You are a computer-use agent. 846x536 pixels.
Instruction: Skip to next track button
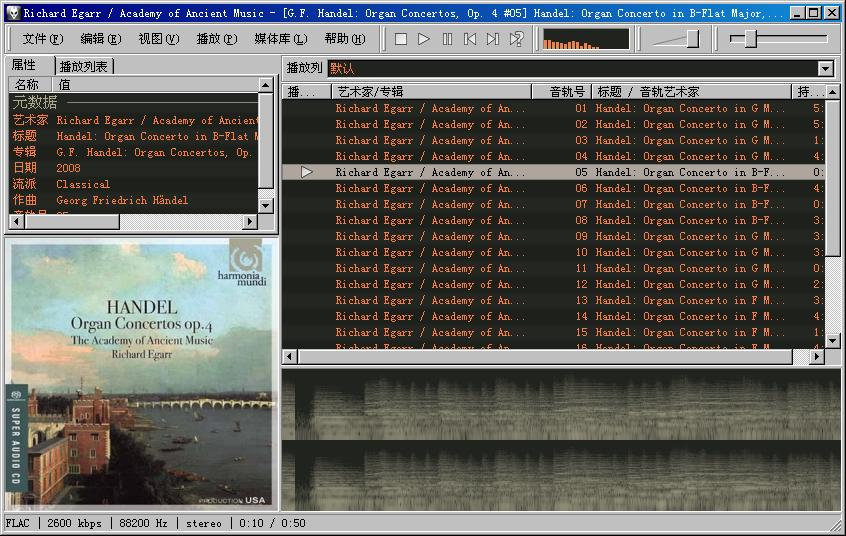point(493,39)
